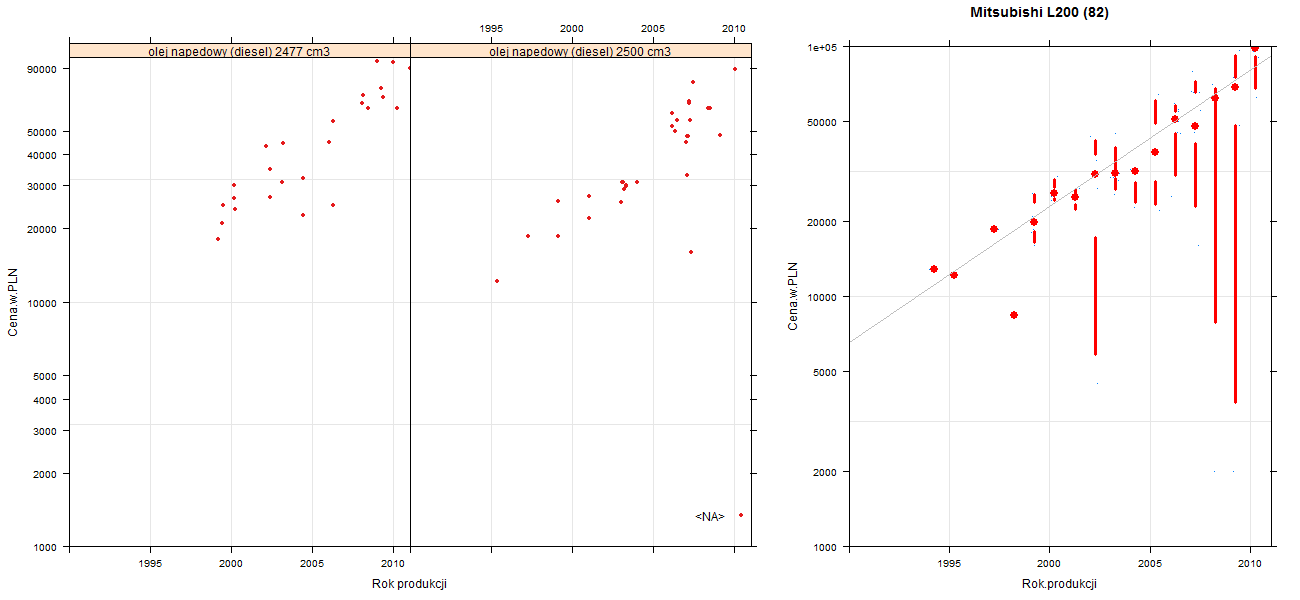Select "Cena.w.PLN" axis title of the diesel panels
The height and width of the screenshot is (600, 1300).
tap(13, 300)
